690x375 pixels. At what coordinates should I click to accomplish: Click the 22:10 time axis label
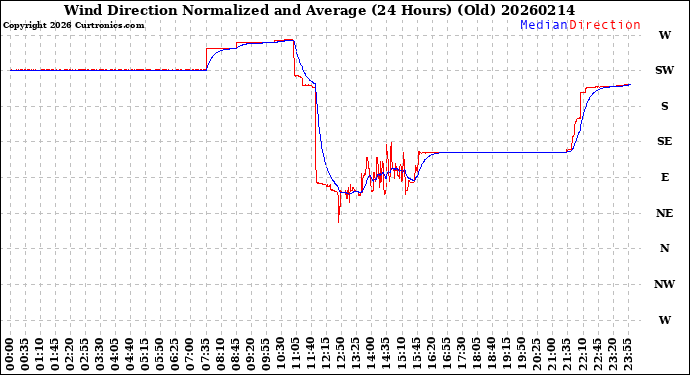[x=581, y=355]
